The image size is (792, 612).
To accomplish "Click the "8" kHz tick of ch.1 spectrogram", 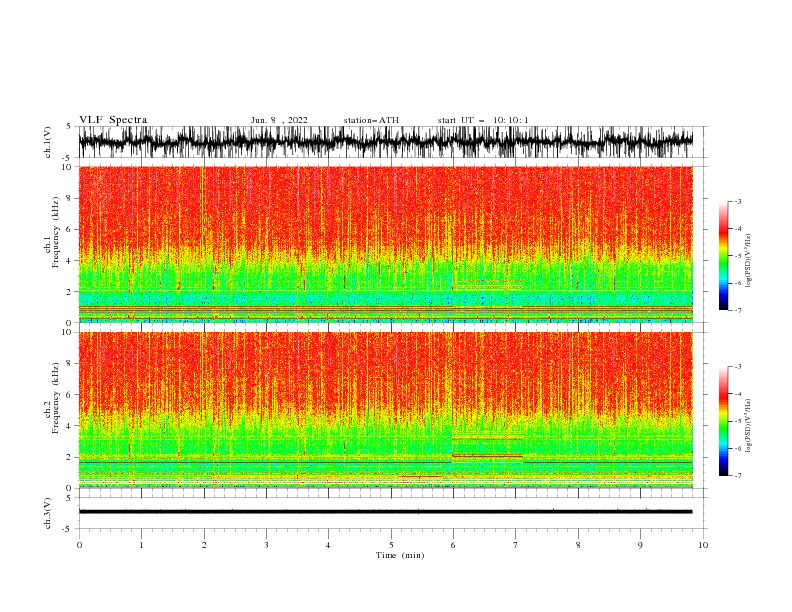I will tap(69, 198).
